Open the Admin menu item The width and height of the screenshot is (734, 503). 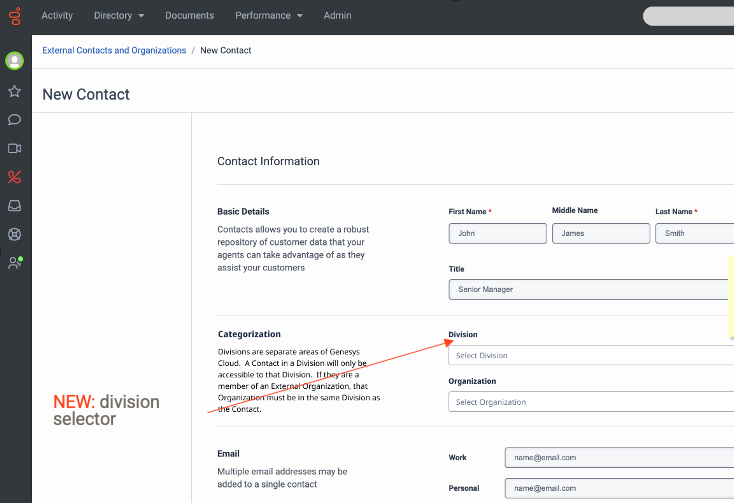337,16
